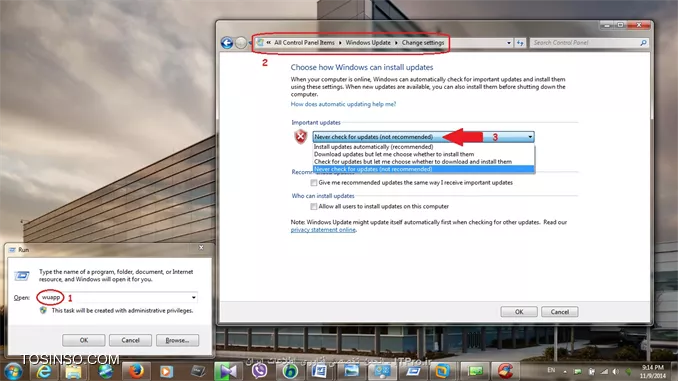
Task: Minimize the Windows Update window
Action: (606, 26)
